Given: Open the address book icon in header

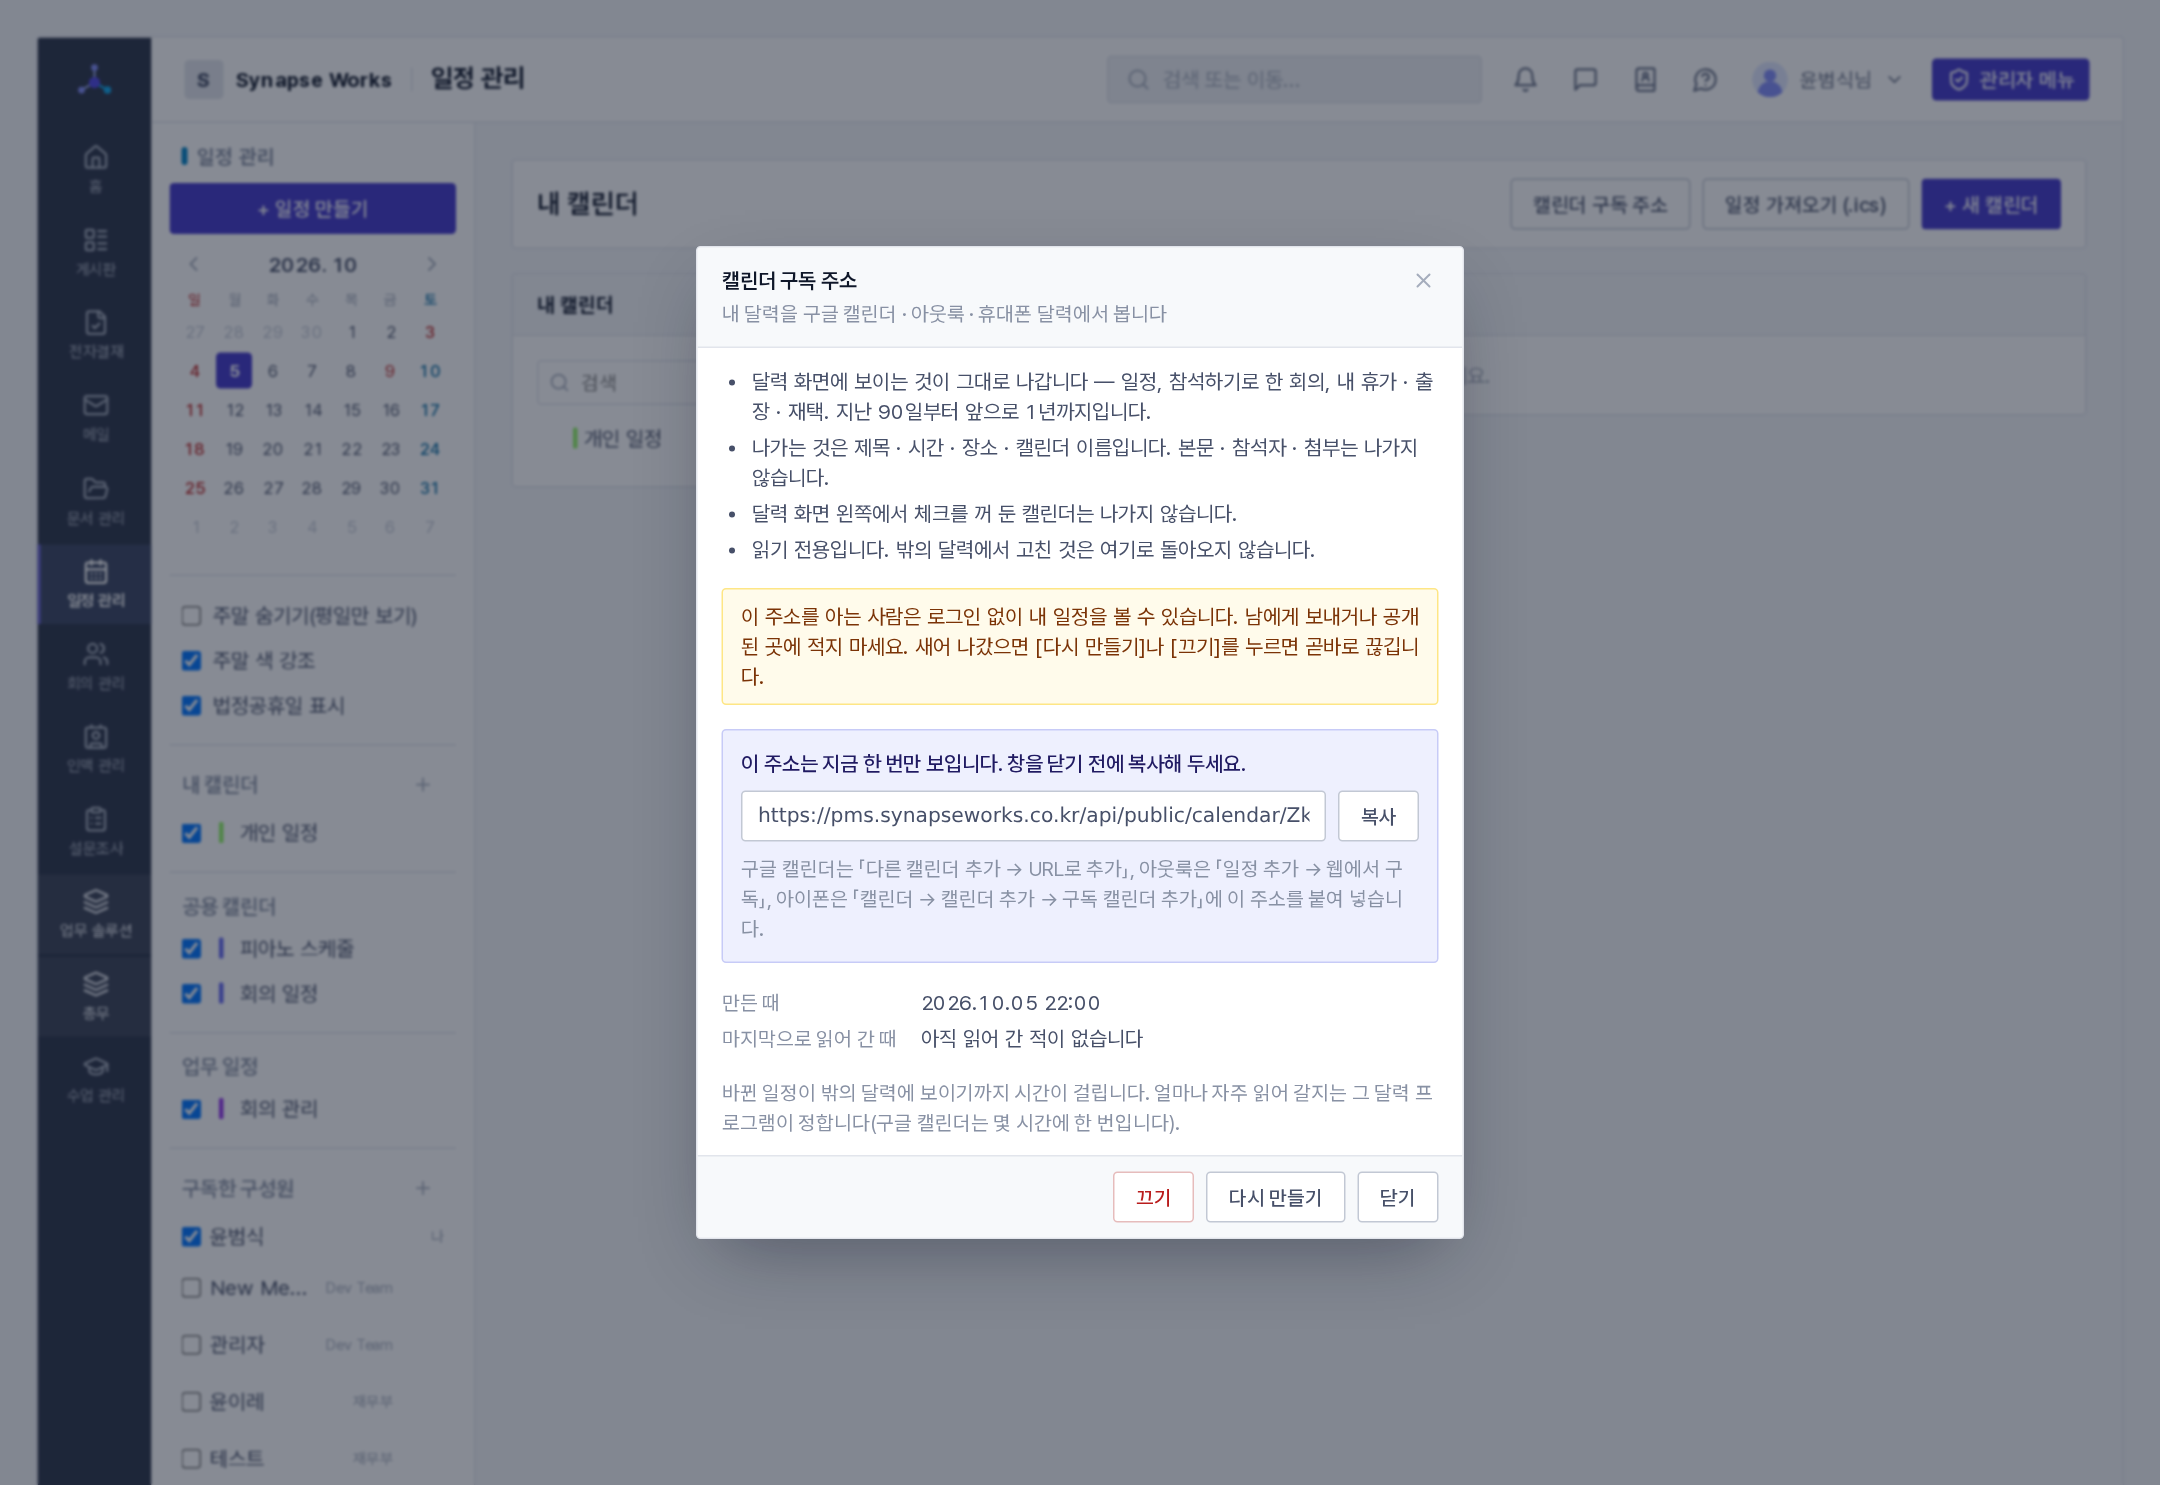Looking at the screenshot, I should pos(1645,79).
